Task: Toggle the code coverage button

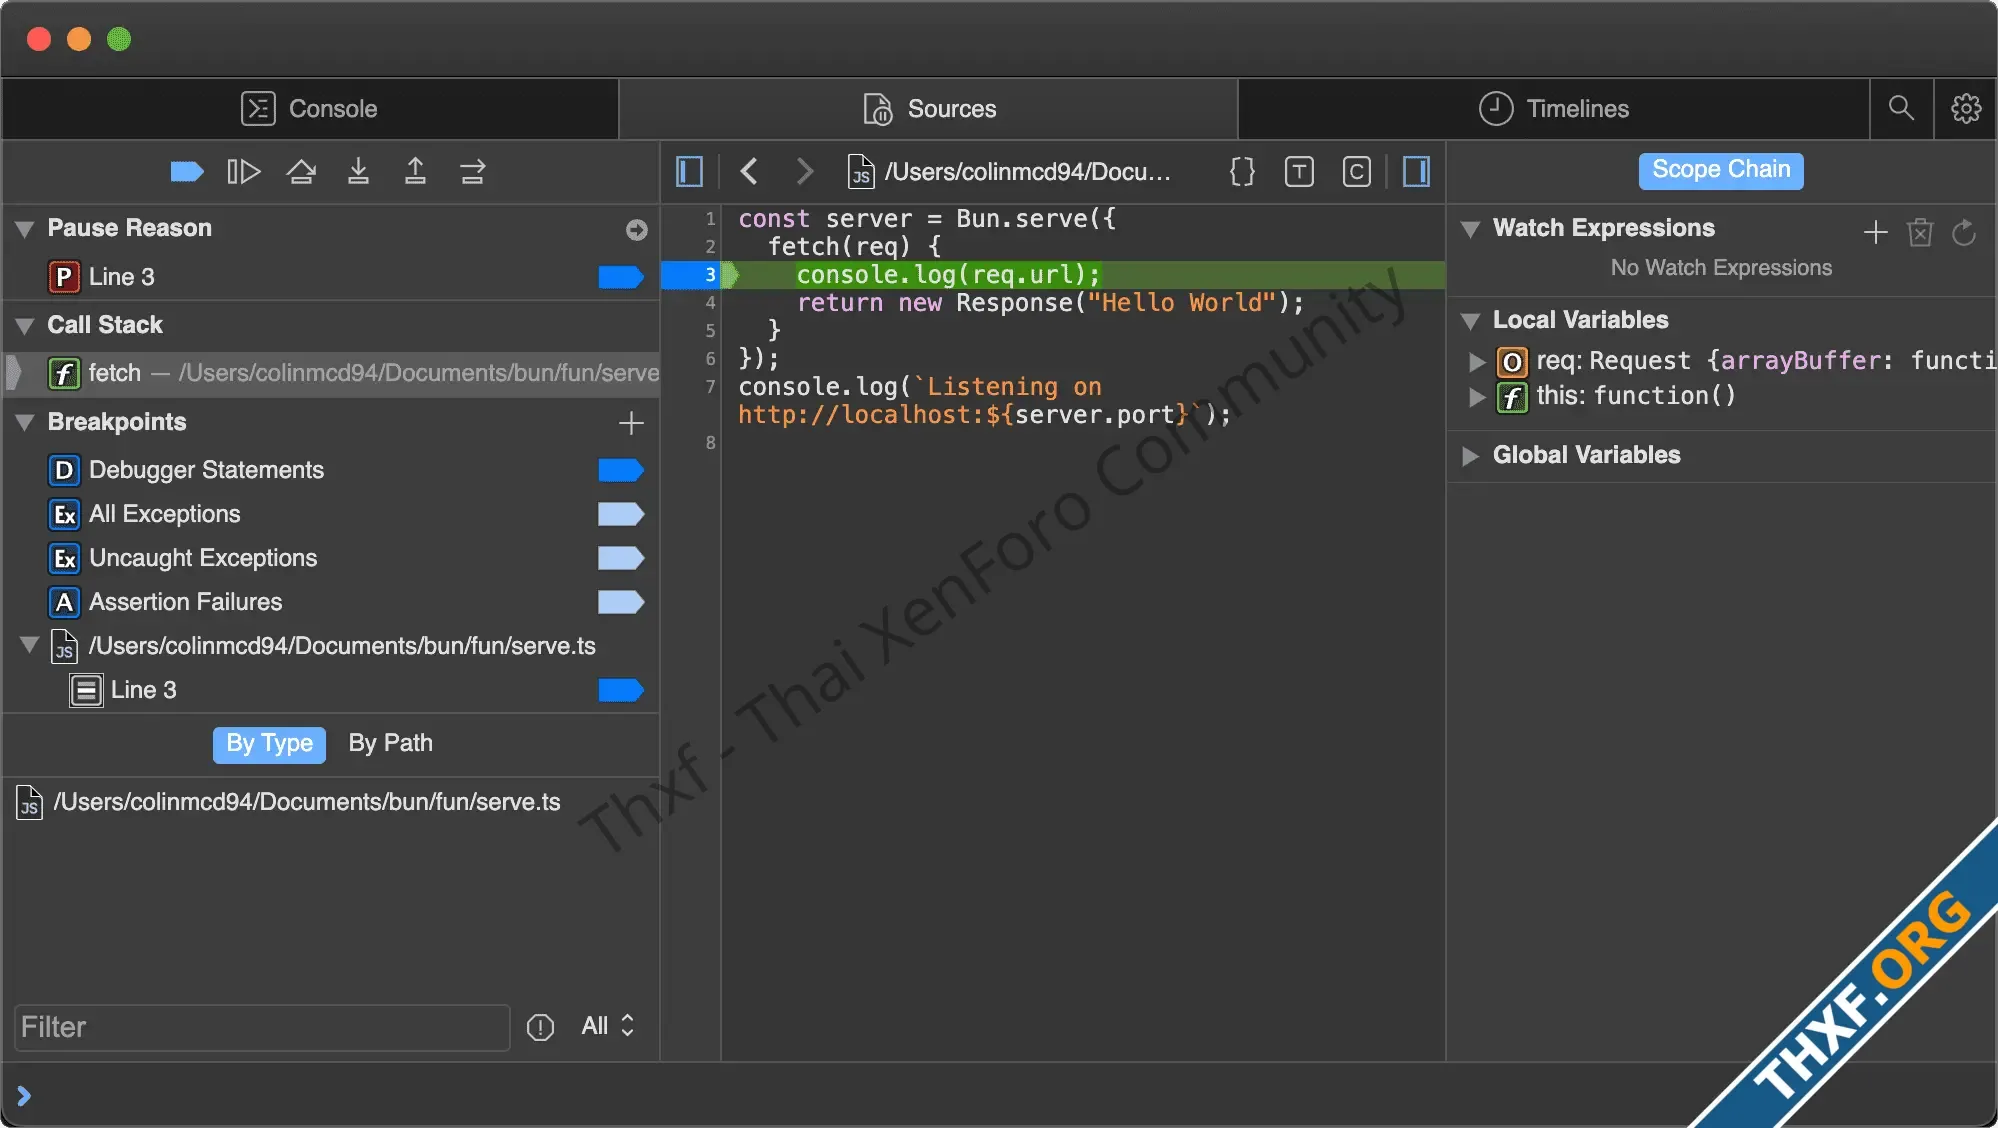Action: [1356, 172]
